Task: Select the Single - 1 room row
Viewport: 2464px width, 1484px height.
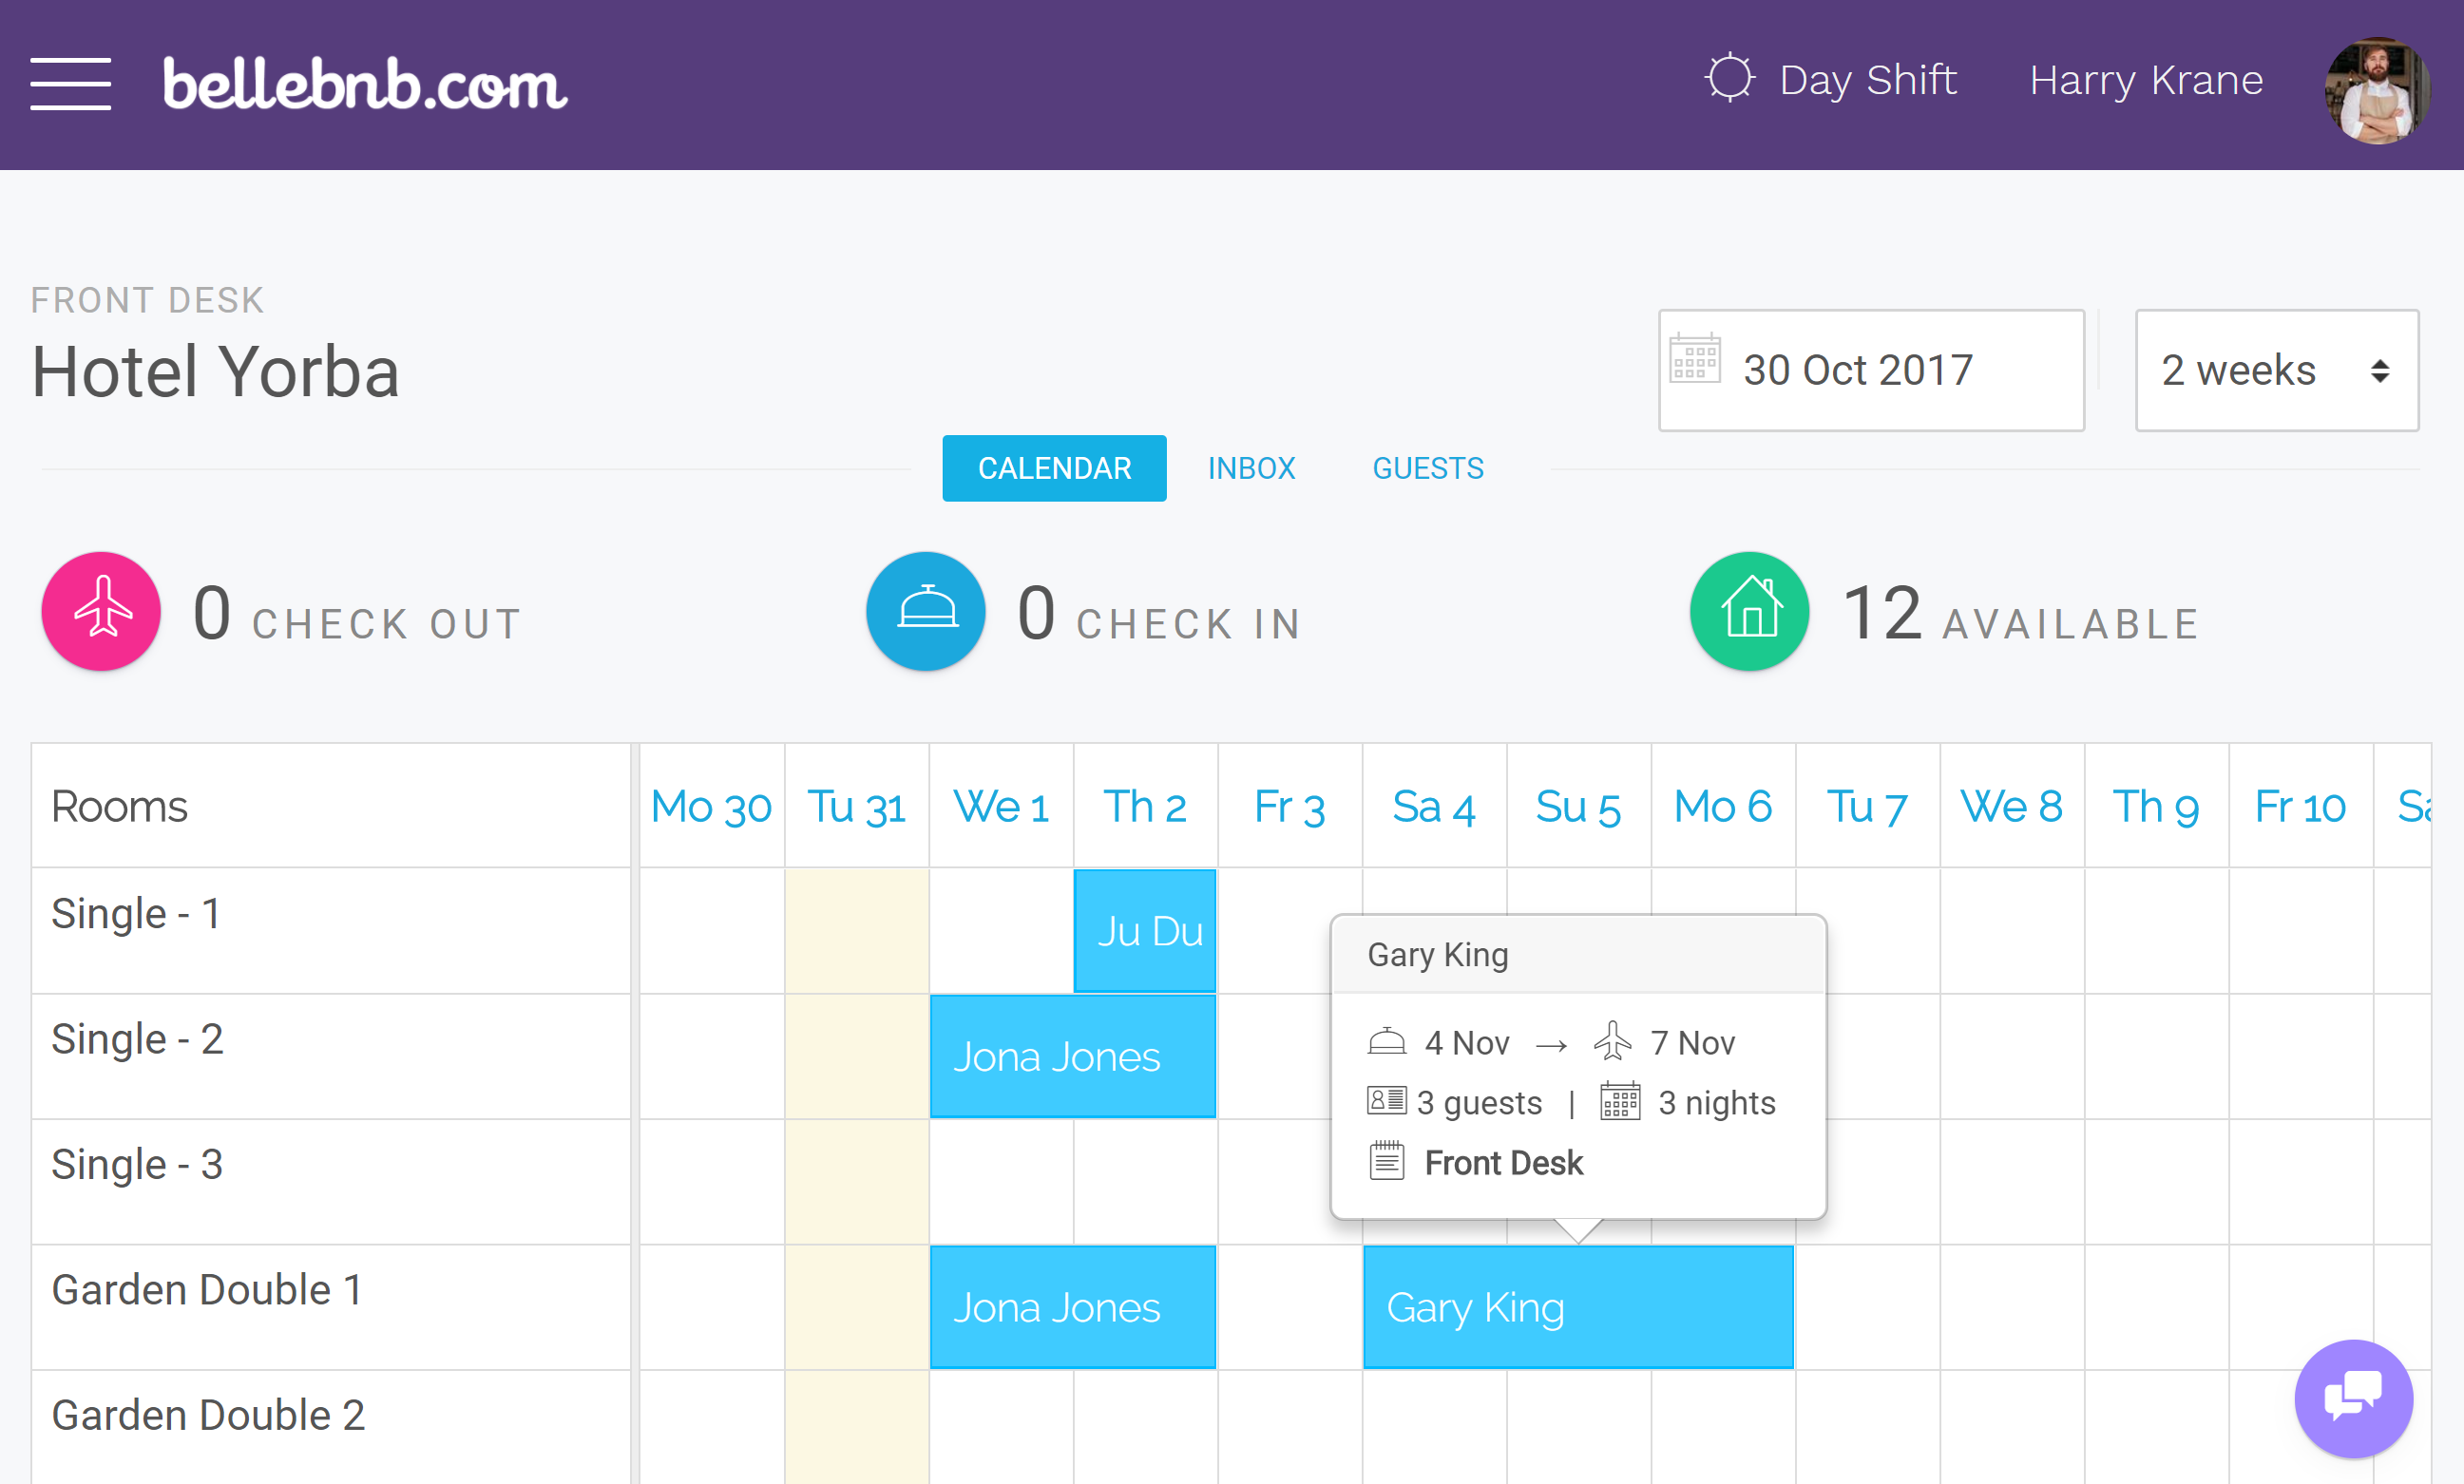Action: [x=331, y=930]
